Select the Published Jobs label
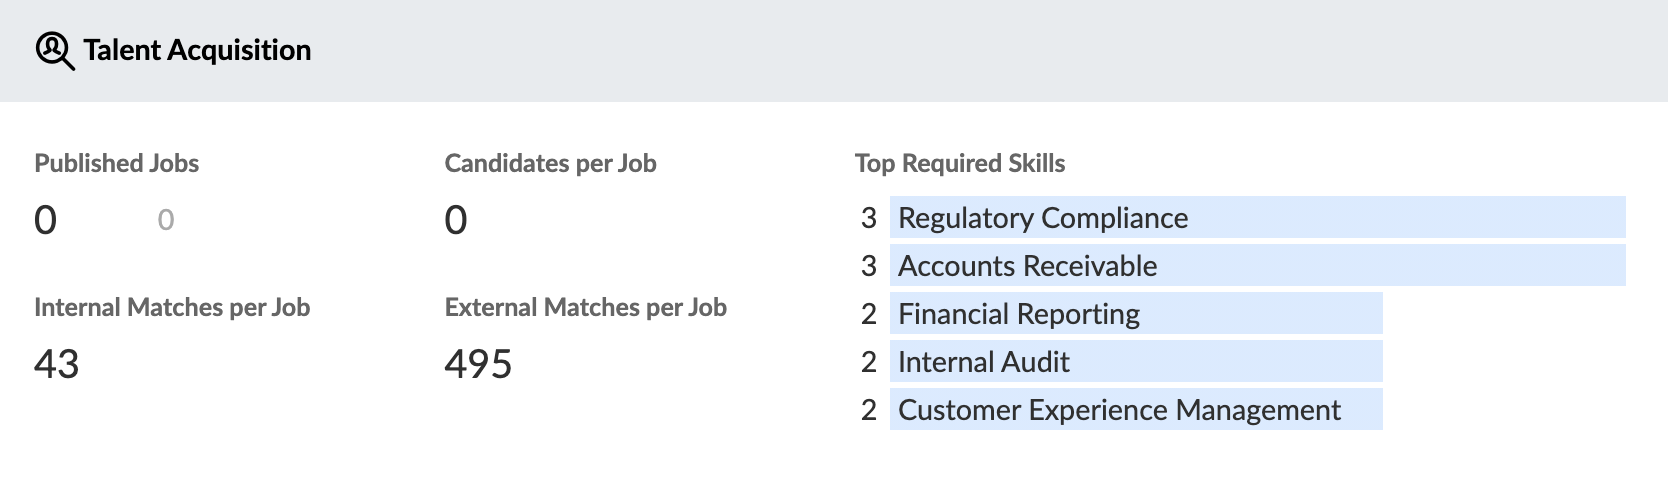 click(117, 163)
